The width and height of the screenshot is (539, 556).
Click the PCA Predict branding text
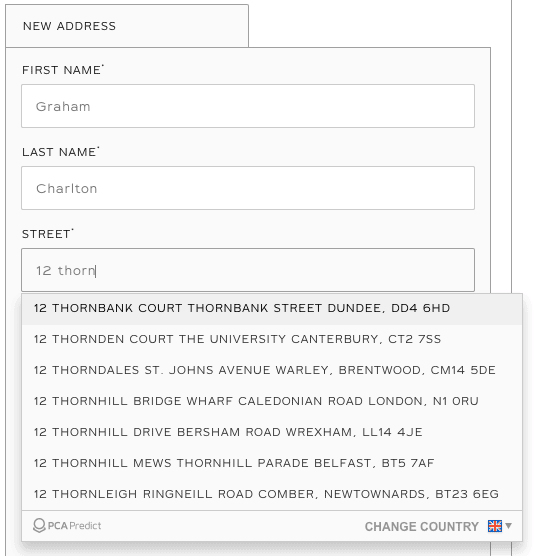click(x=74, y=526)
